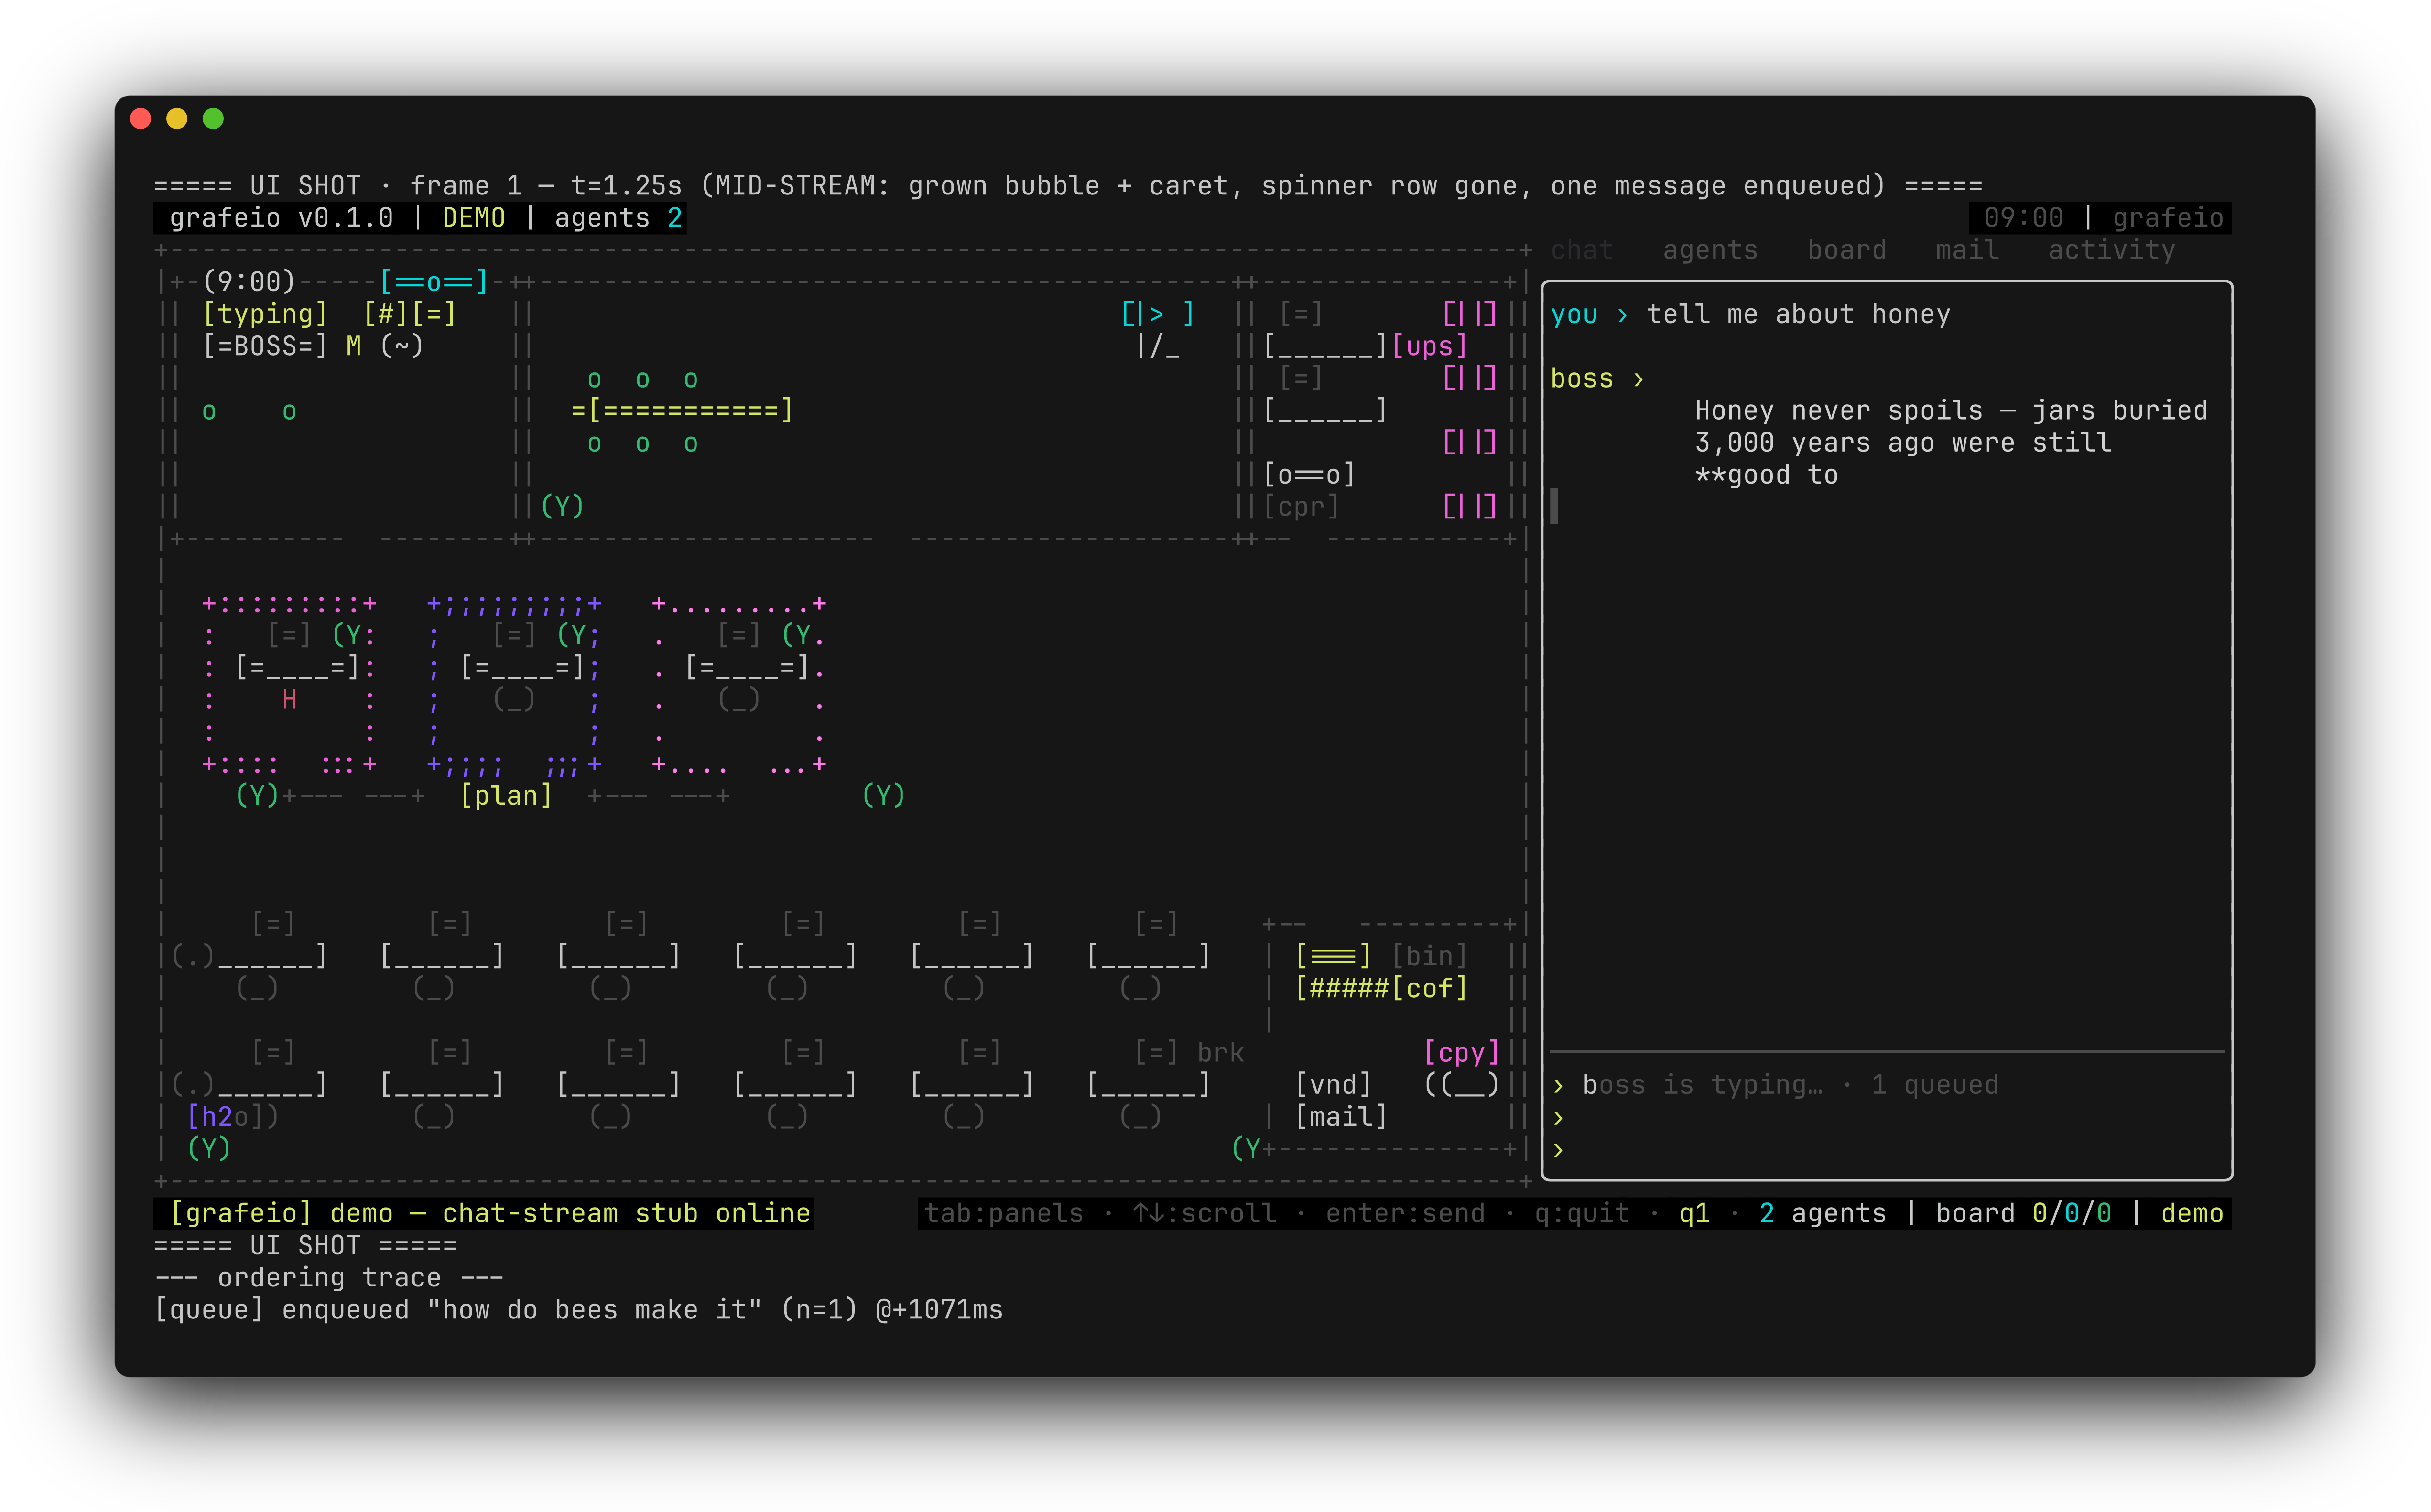Viewport: 2431px width, 1512px height.
Task: Click the yellow 'q1' queue indicator
Action: (1694, 1213)
